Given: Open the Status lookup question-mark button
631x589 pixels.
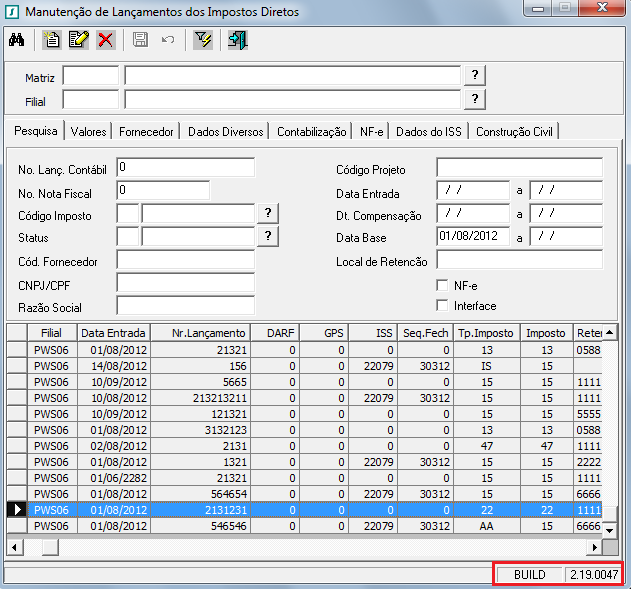Looking at the screenshot, I should (268, 236).
